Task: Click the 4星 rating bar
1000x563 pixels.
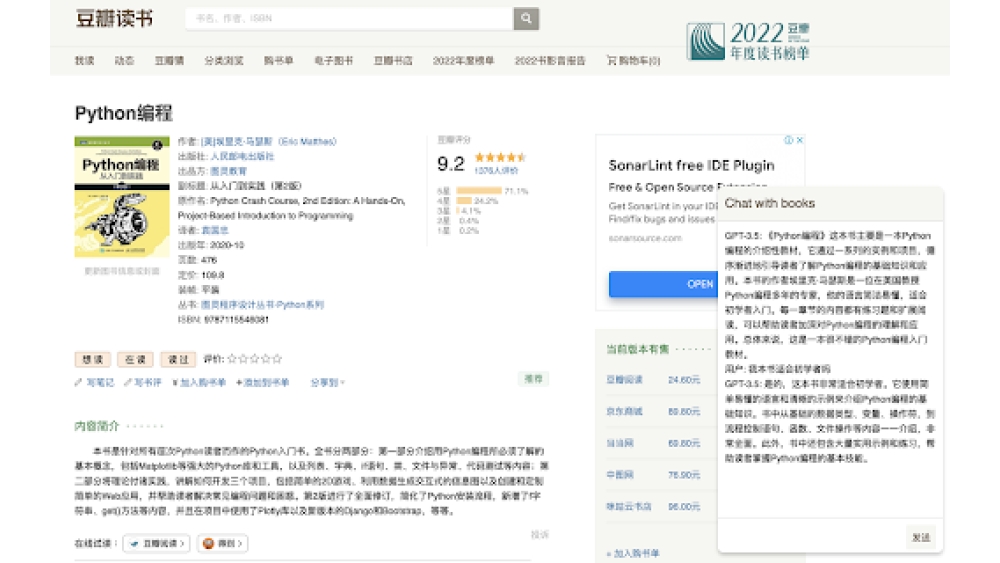Action: click(x=464, y=200)
